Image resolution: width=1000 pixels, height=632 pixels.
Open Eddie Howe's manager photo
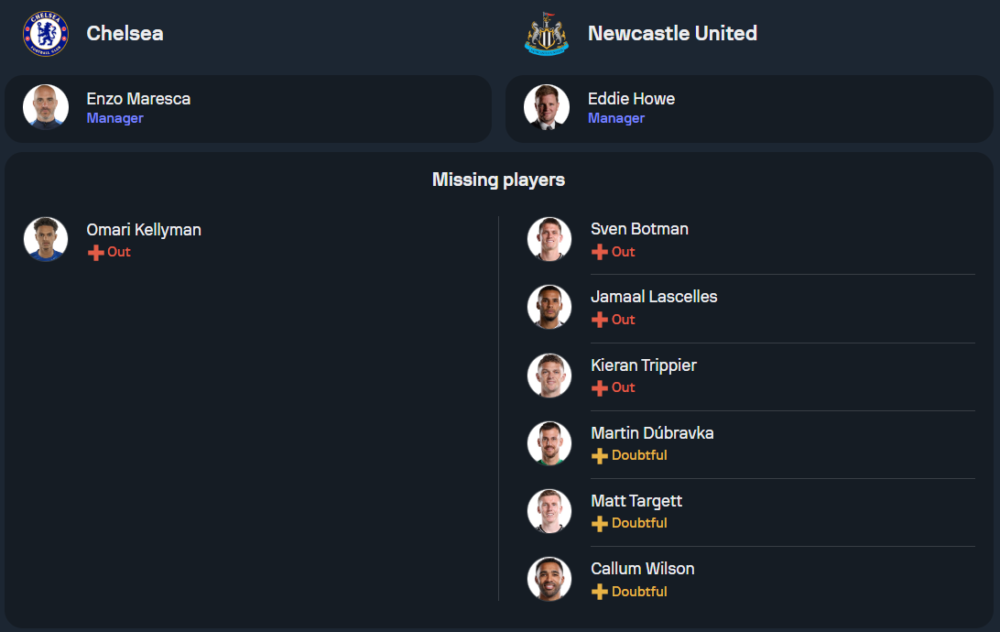(x=547, y=107)
